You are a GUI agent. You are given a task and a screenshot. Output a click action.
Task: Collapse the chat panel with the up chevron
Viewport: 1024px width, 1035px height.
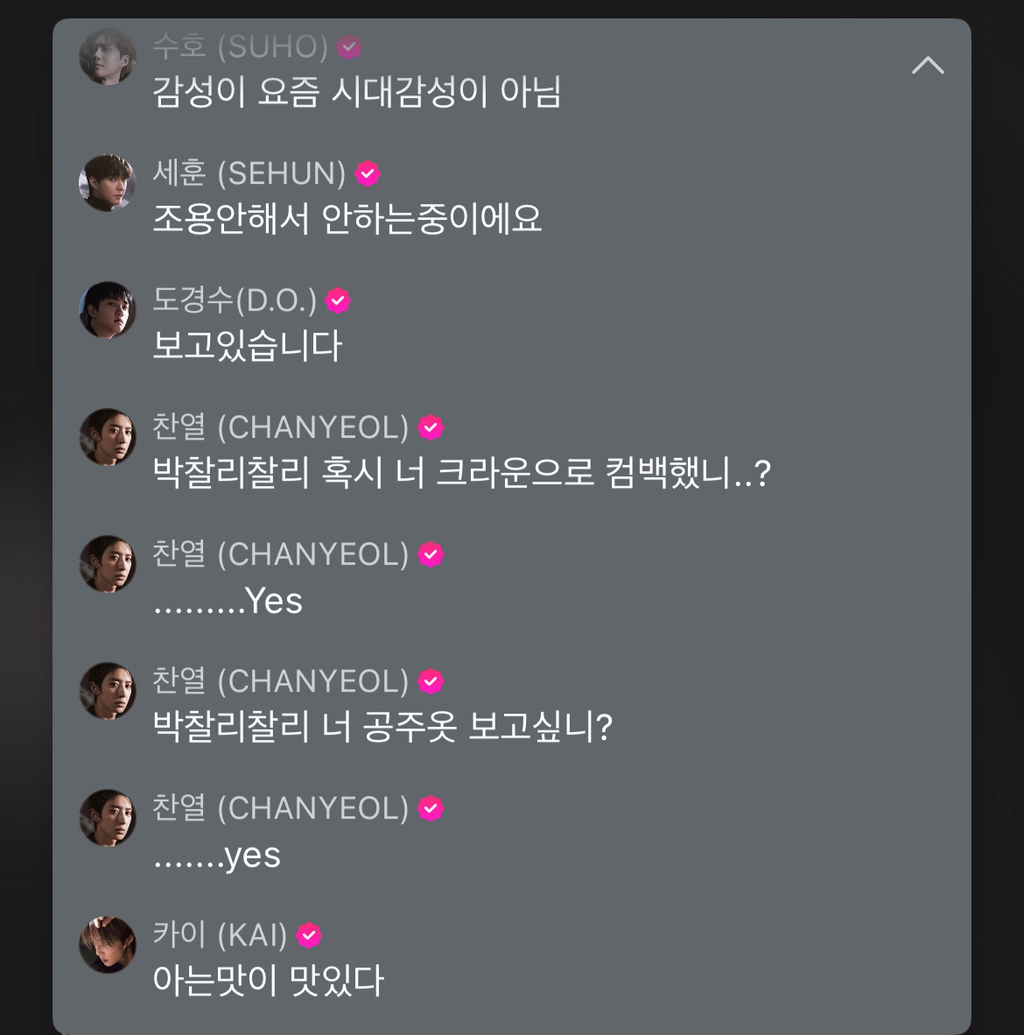click(928, 65)
